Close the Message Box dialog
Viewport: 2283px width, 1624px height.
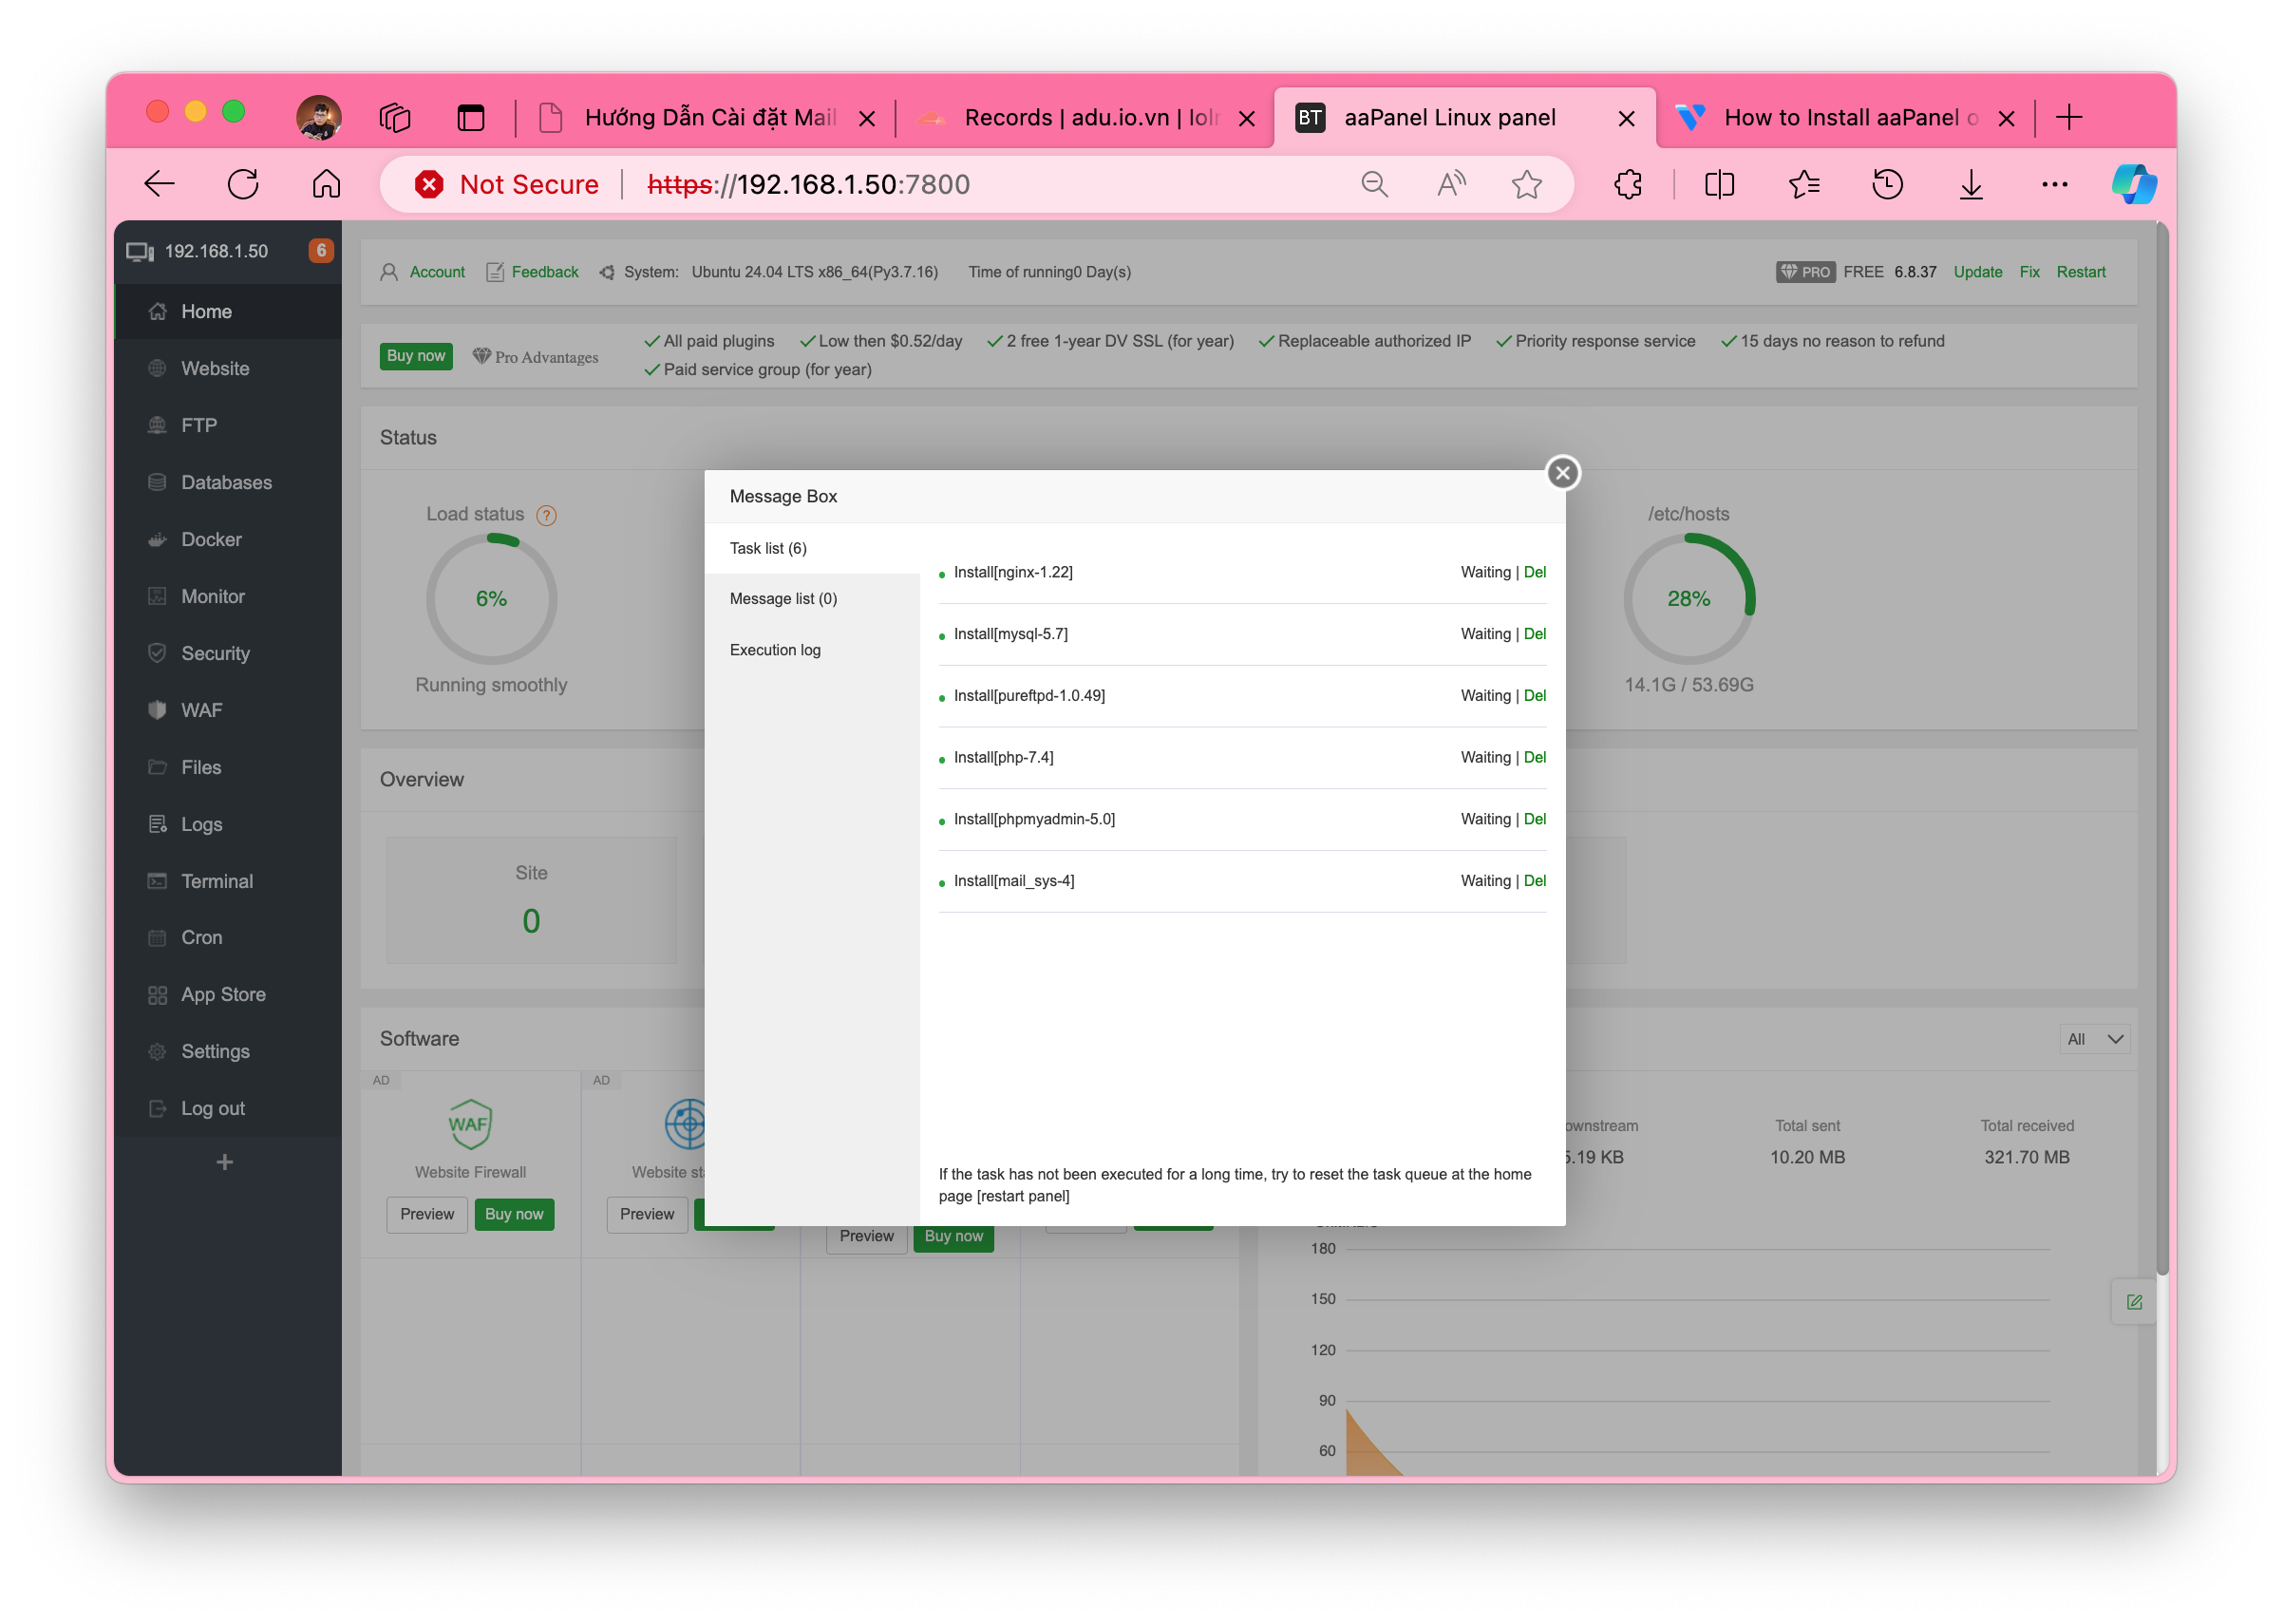[x=1562, y=473]
